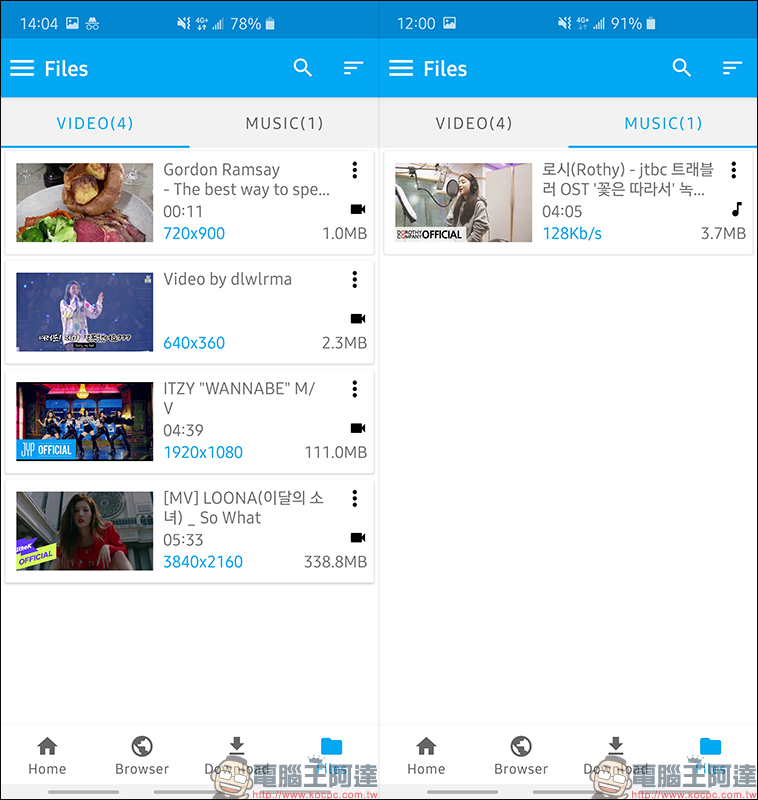
Task: Switch to MUSIC(1) tab on left screen
Action: [284, 124]
